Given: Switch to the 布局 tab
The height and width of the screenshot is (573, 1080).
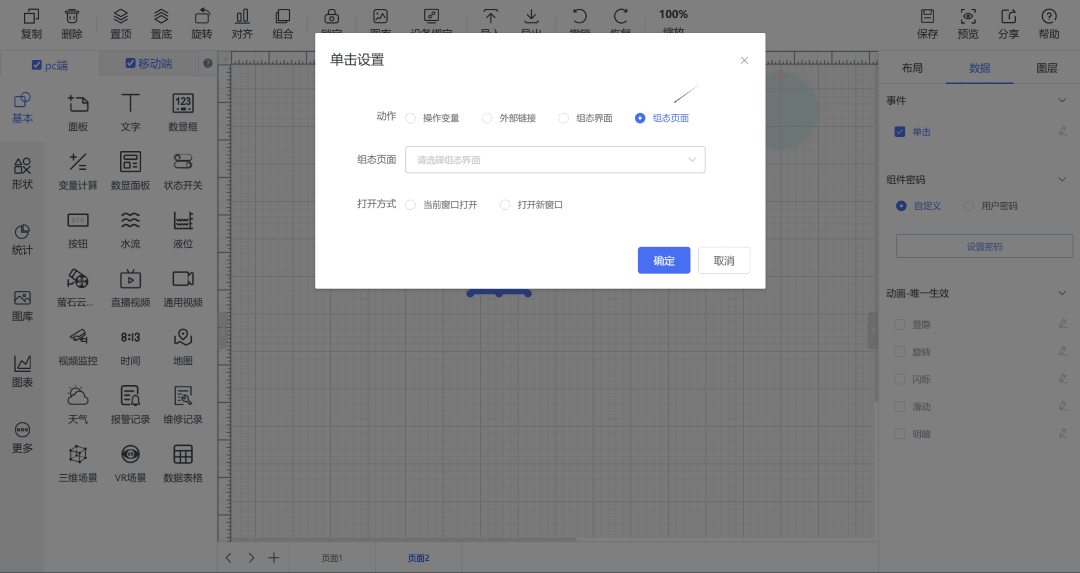Looking at the screenshot, I should pos(912,67).
